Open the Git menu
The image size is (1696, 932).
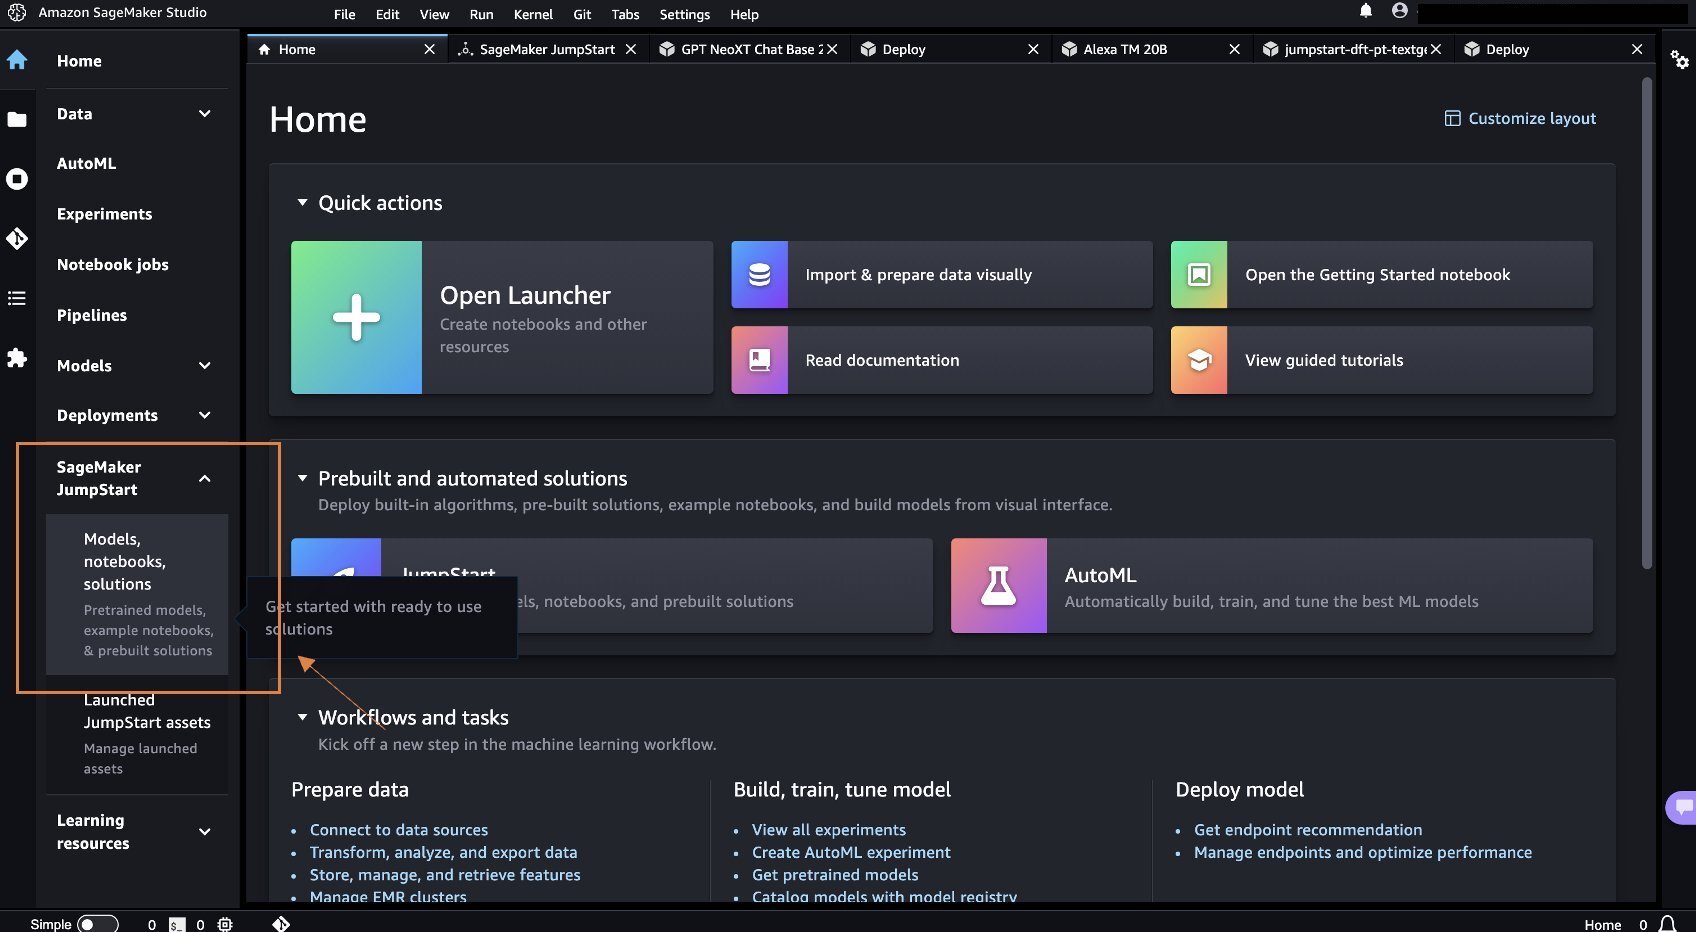click(582, 14)
